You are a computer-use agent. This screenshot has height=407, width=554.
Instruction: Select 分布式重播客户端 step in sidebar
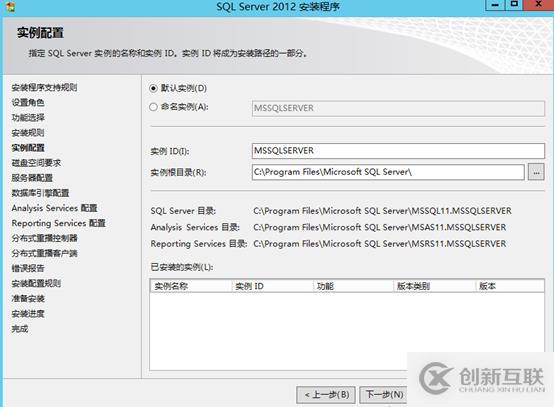(44, 253)
